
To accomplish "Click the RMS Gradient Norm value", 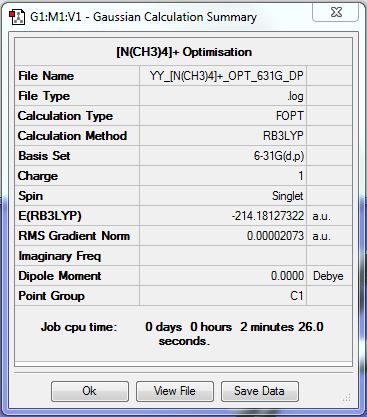I will (223, 236).
